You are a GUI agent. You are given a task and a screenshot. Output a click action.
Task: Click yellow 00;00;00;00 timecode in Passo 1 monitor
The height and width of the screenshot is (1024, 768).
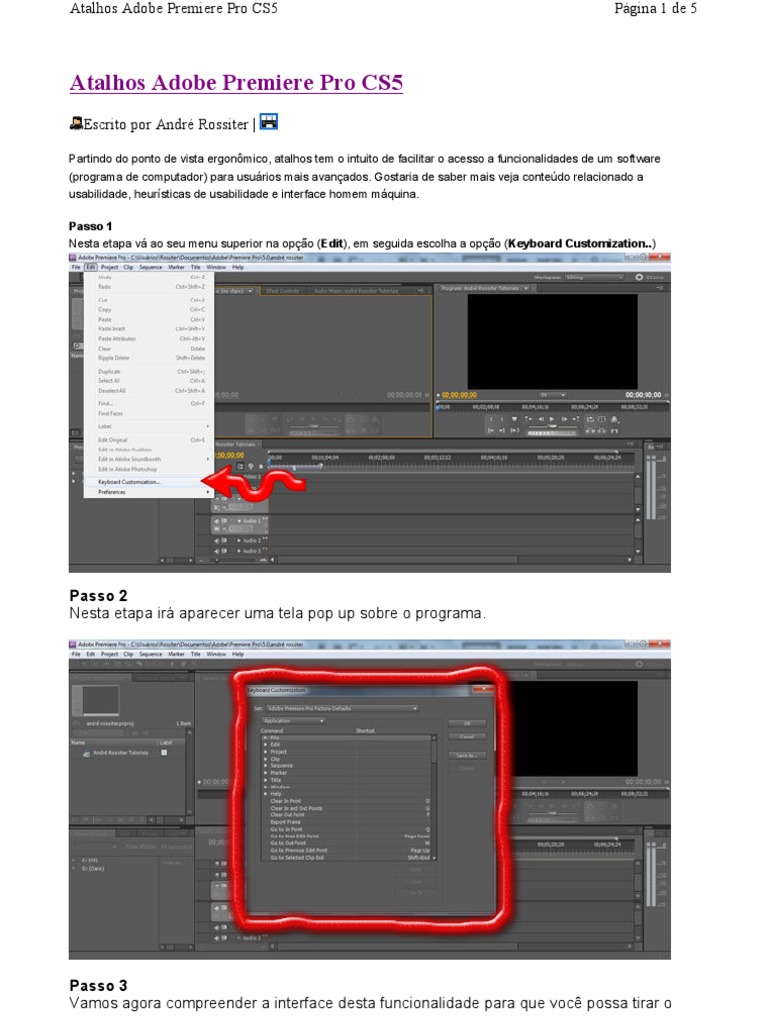[x=459, y=395]
